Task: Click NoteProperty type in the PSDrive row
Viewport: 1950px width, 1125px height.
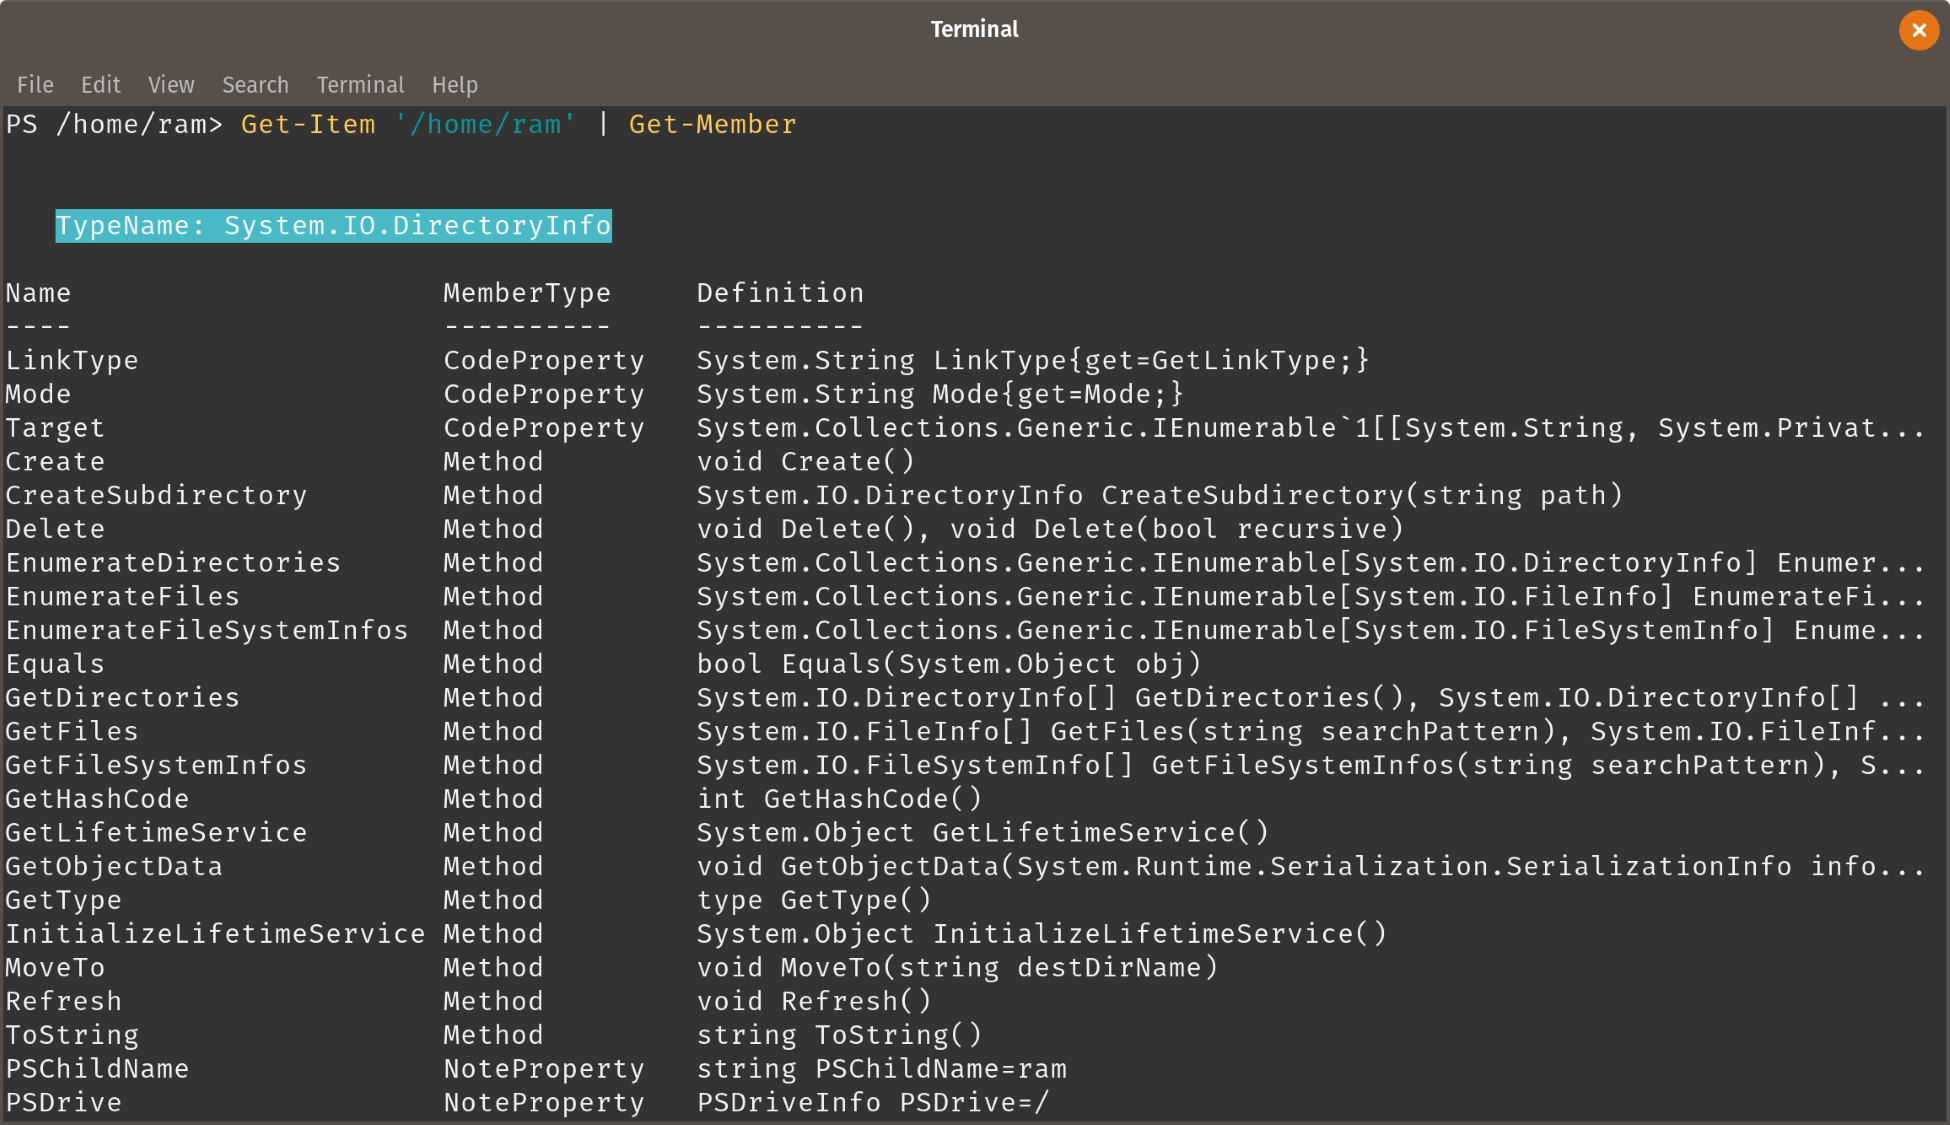Action: tap(544, 1103)
